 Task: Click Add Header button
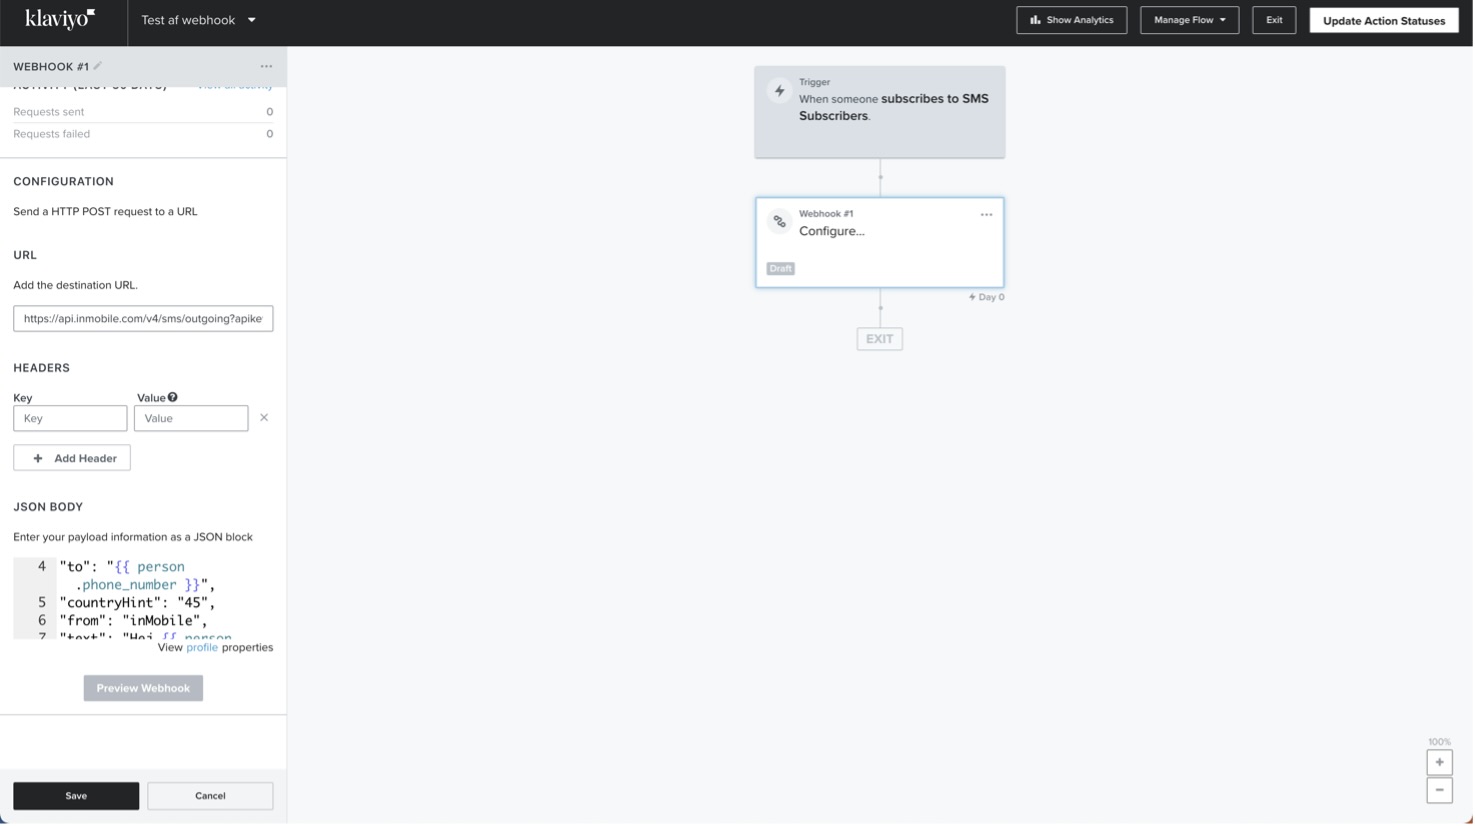pyautogui.click(x=72, y=458)
